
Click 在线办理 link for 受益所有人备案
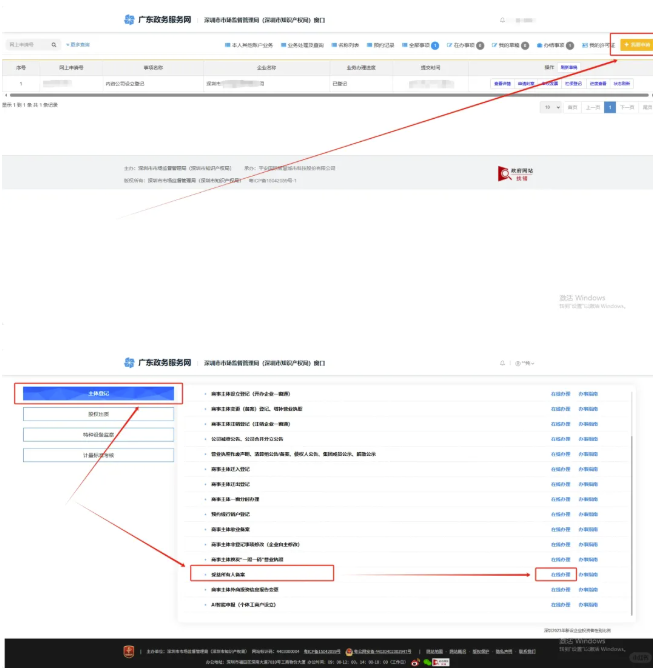560,575
